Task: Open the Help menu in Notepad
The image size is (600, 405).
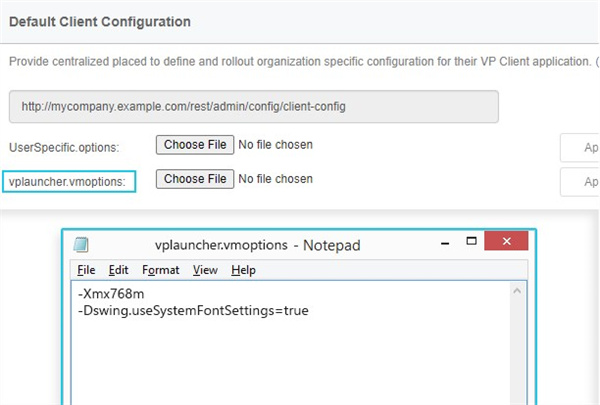Action: pos(243,270)
